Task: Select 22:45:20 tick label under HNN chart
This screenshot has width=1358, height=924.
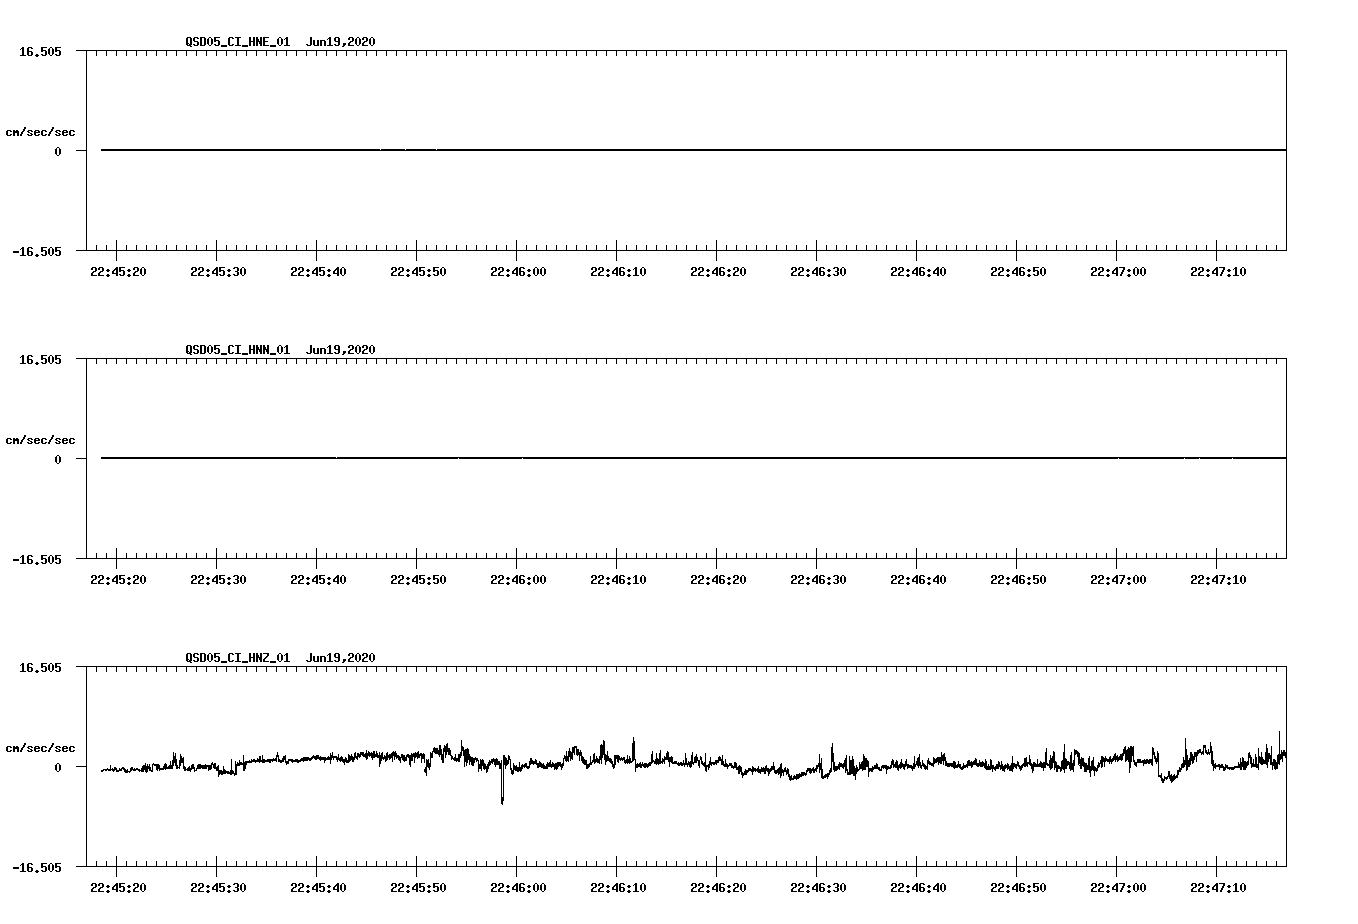Action: tap(118, 580)
